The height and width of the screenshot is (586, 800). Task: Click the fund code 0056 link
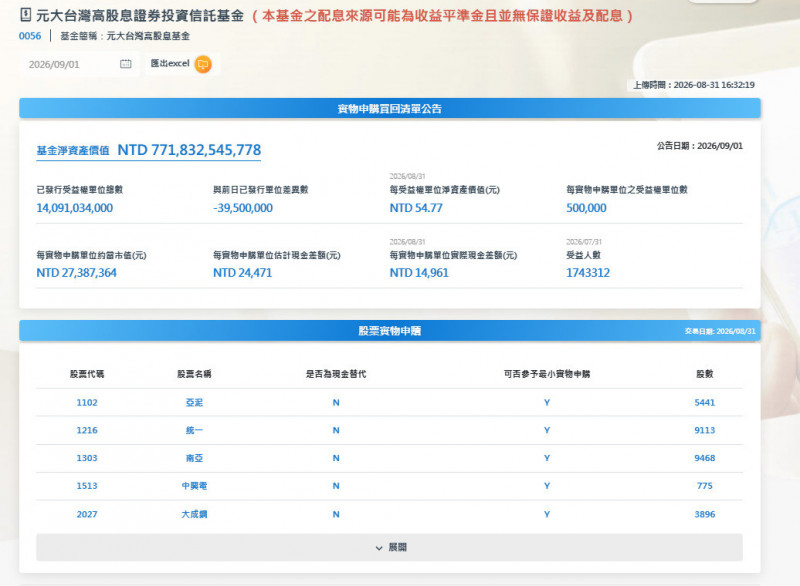point(30,36)
